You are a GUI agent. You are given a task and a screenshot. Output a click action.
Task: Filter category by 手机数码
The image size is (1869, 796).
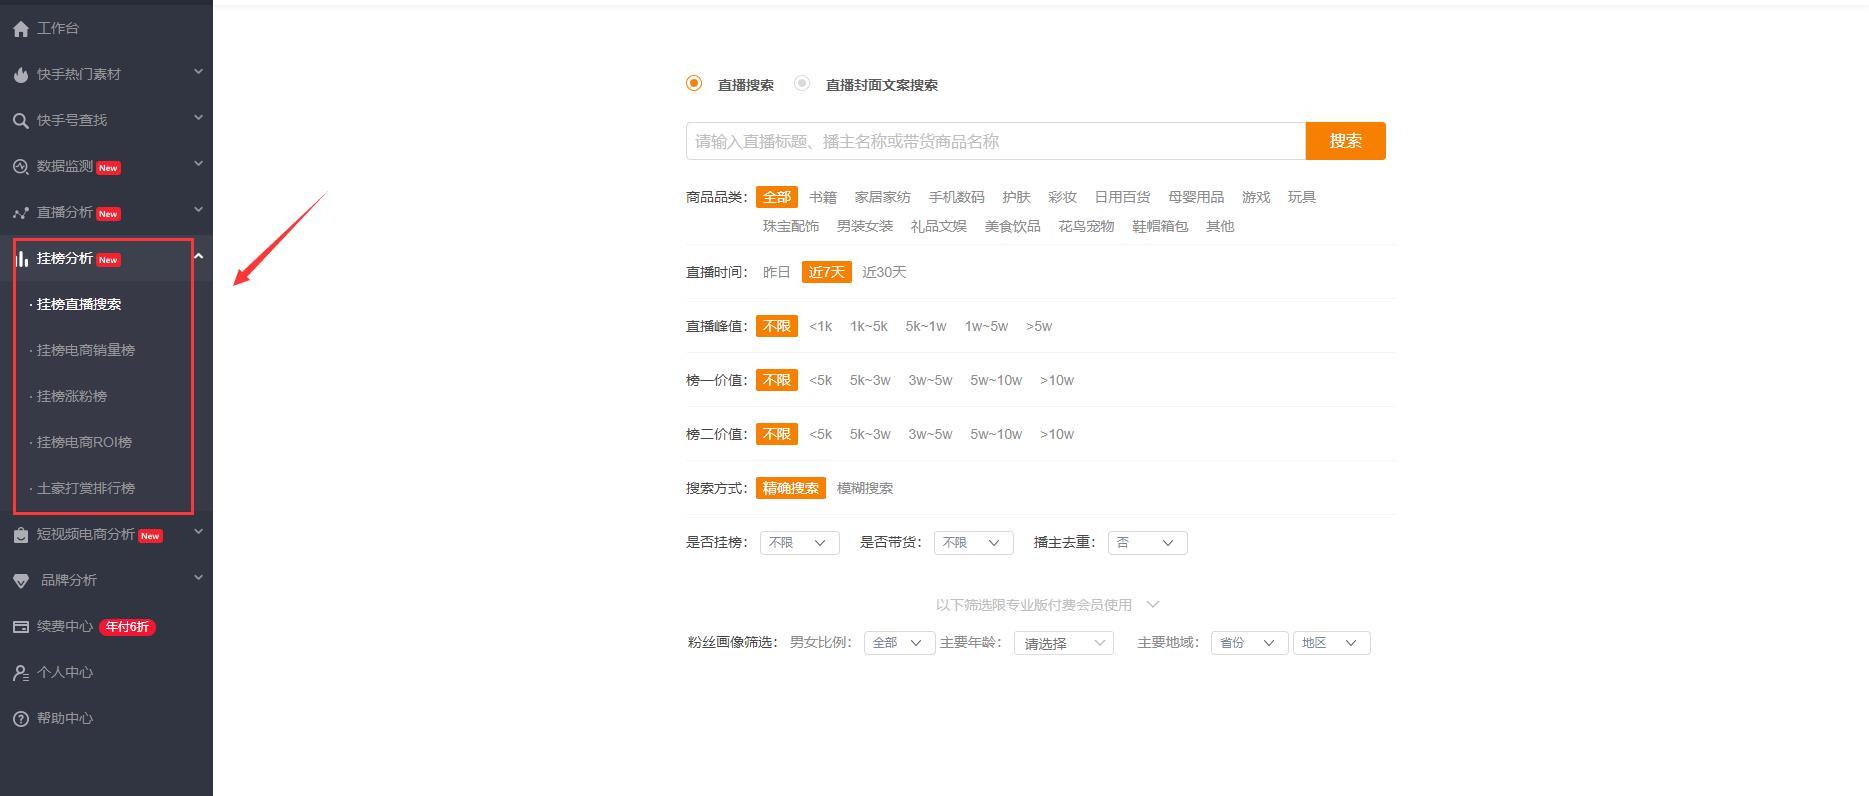957,197
